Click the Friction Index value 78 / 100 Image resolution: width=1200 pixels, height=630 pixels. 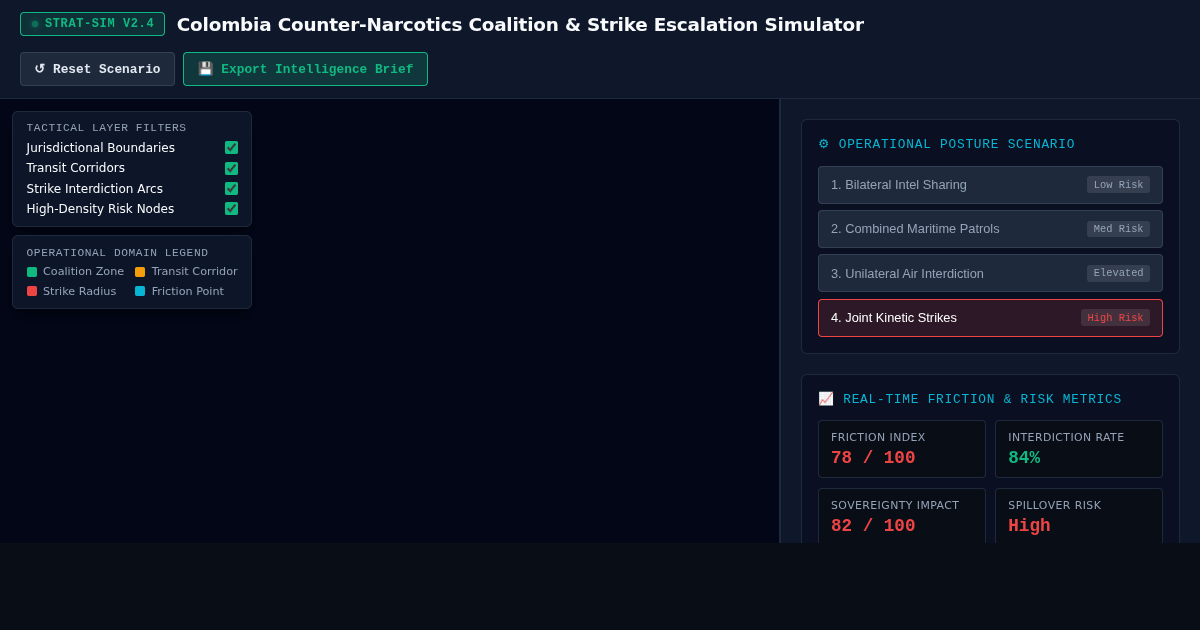873,458
